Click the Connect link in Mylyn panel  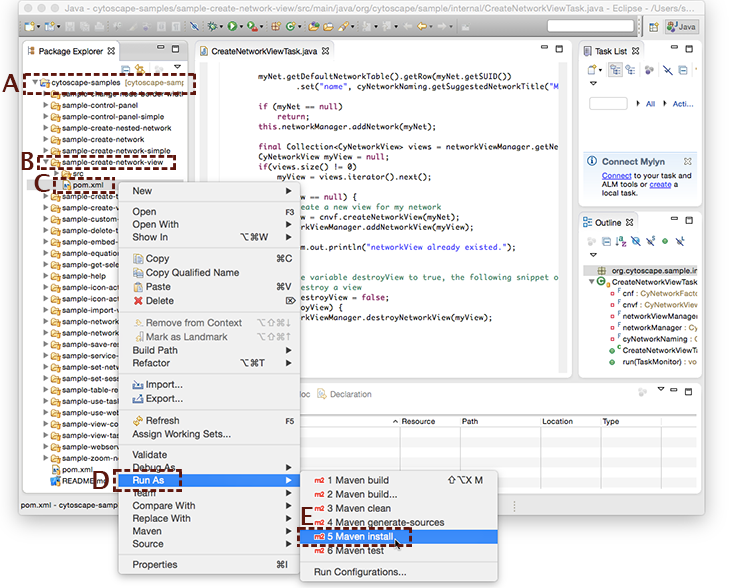pyautogui.click(x=617, y=176)
